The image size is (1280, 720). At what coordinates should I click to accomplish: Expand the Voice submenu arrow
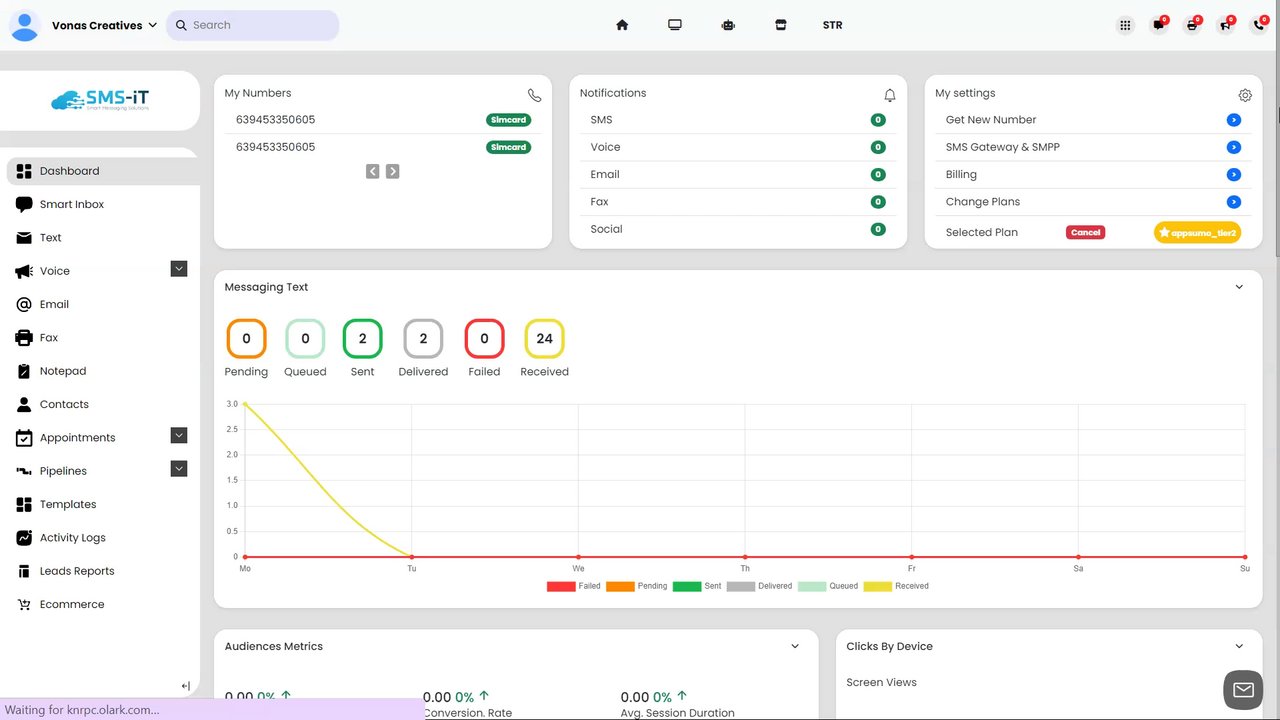pyautogui.click(x=179, y=269)
